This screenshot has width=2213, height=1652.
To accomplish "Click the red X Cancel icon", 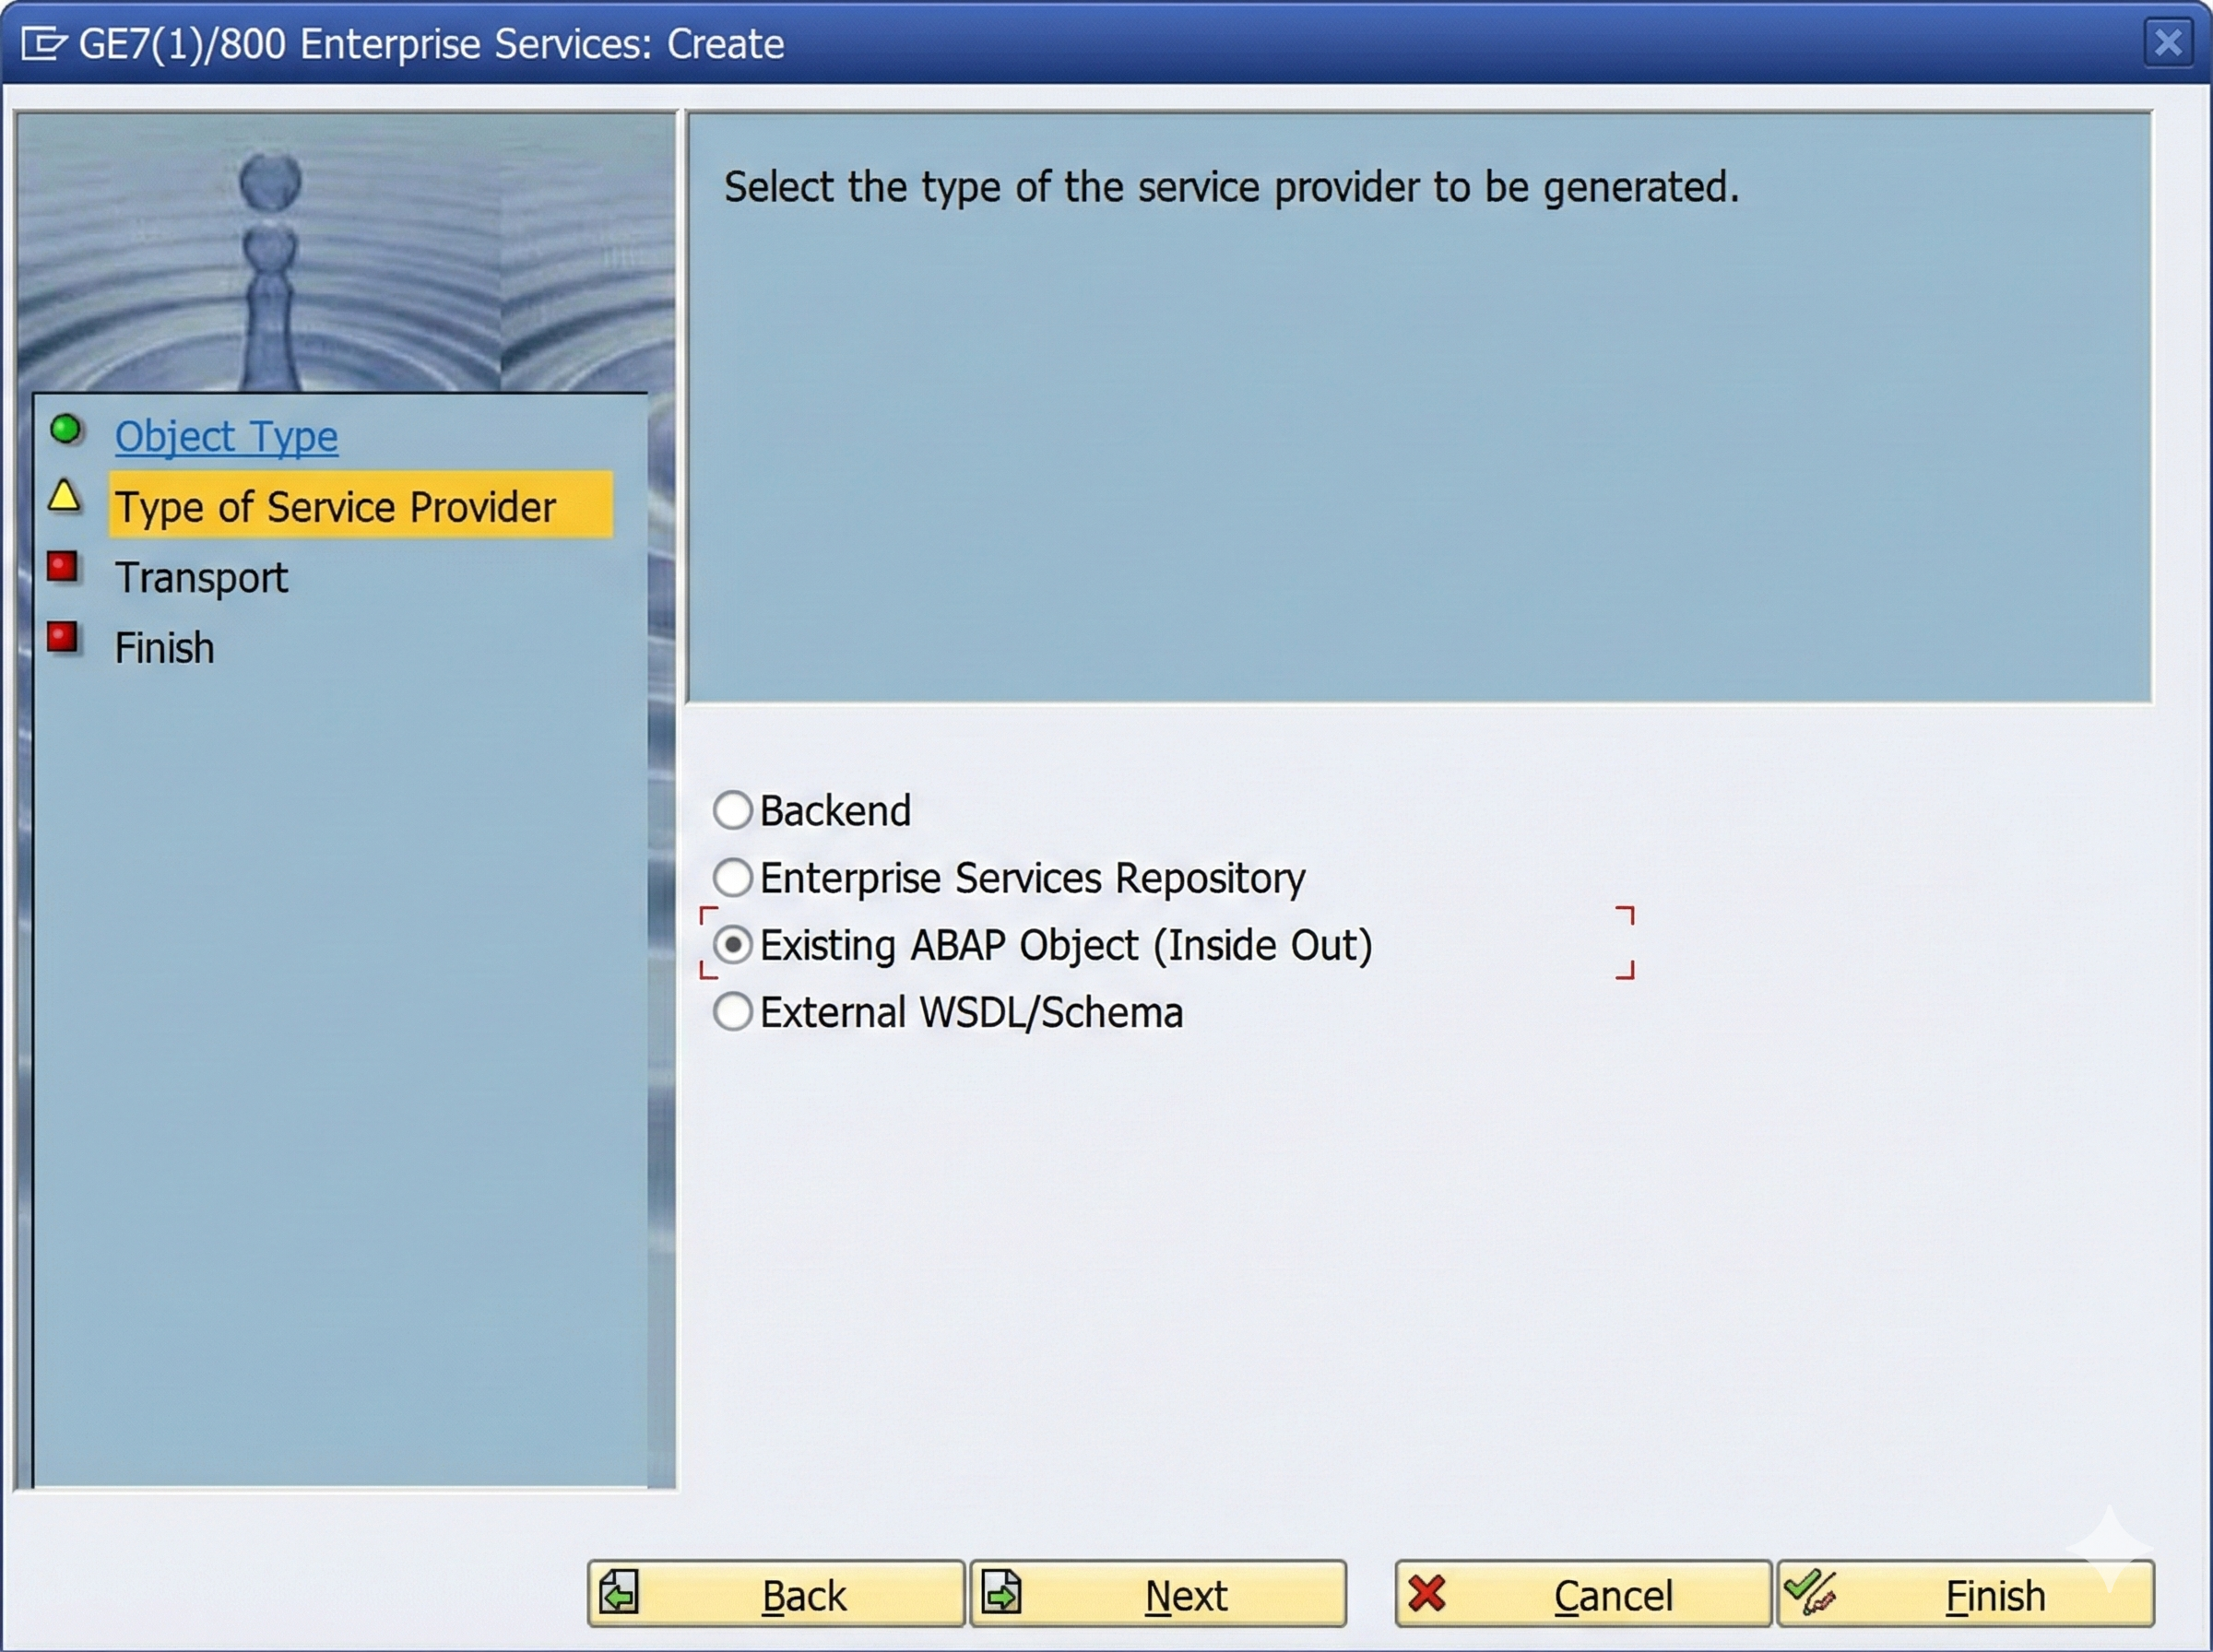I will (x=1427, y=1593).
